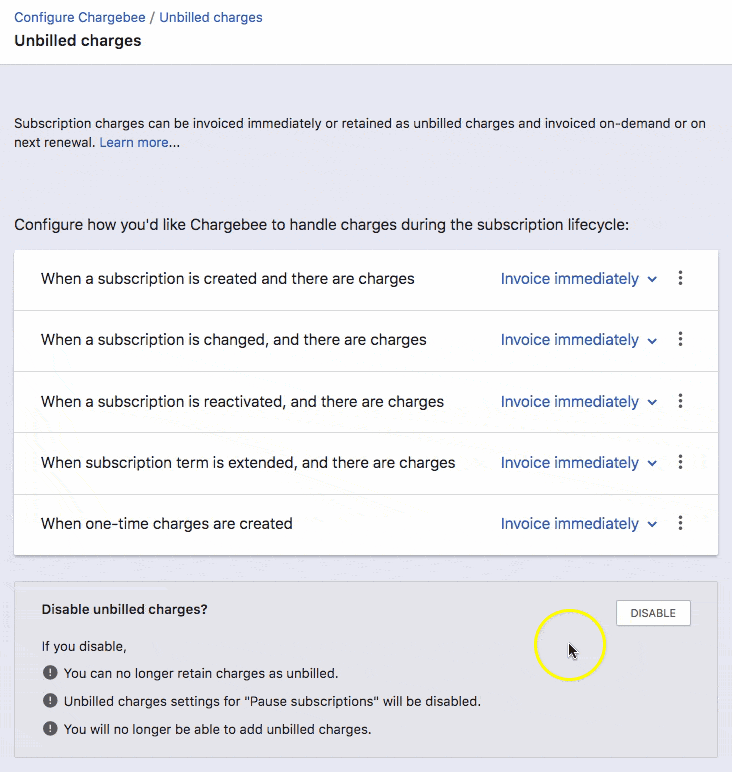The width and height of the screenshot is (732, 772).
Task: Click the 'Disable unbilled charges?' heading
Action: click(x=125, y=609)
